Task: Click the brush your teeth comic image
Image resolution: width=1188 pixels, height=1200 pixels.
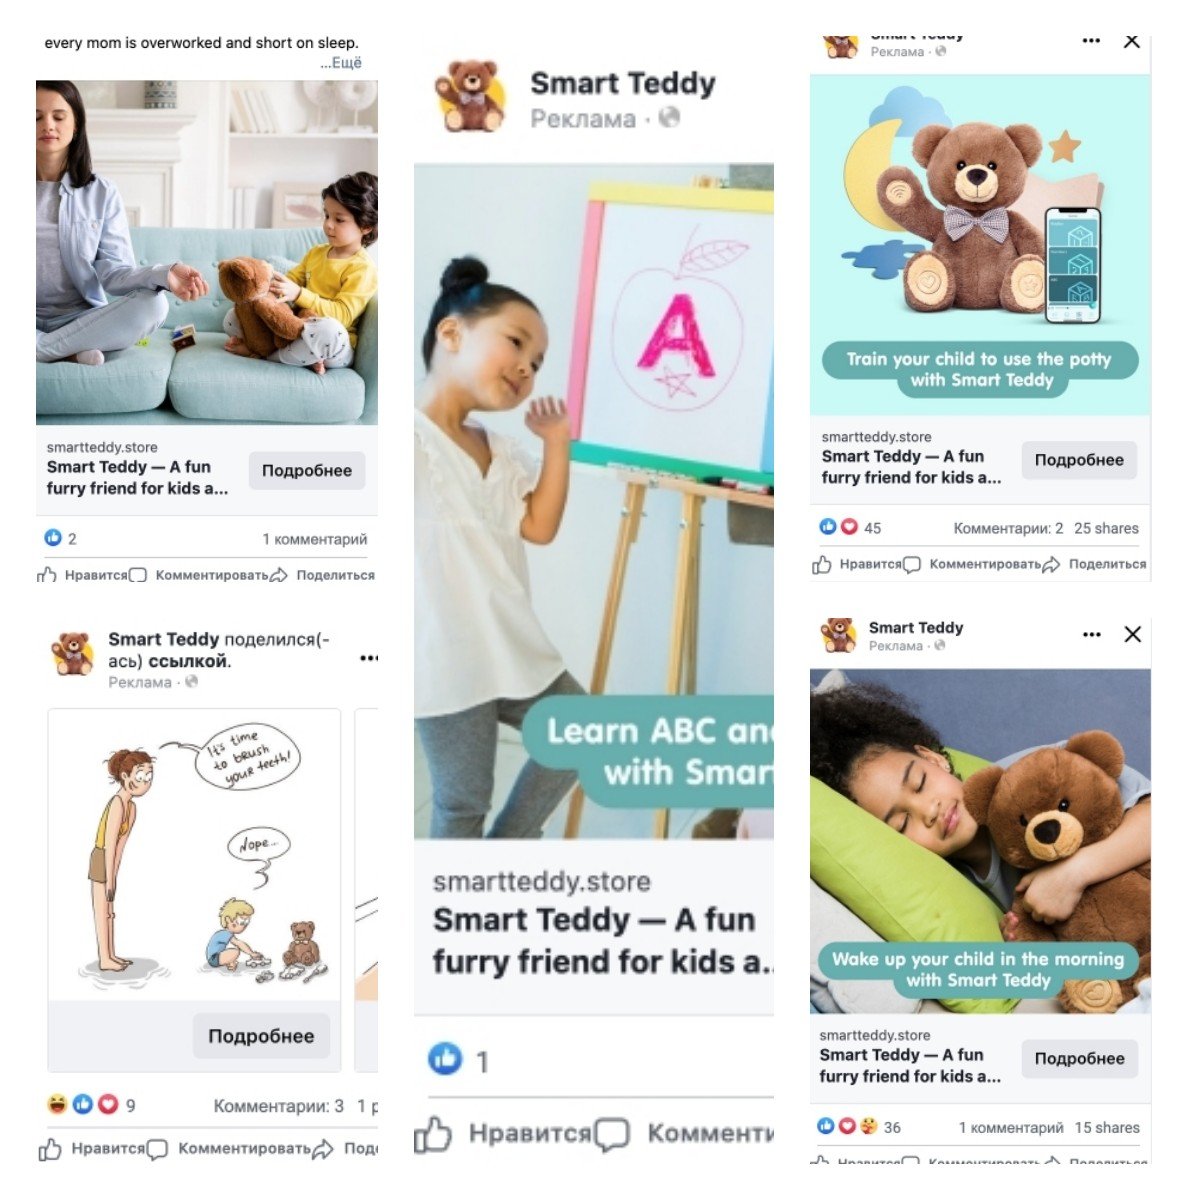Action: [195, 855]
